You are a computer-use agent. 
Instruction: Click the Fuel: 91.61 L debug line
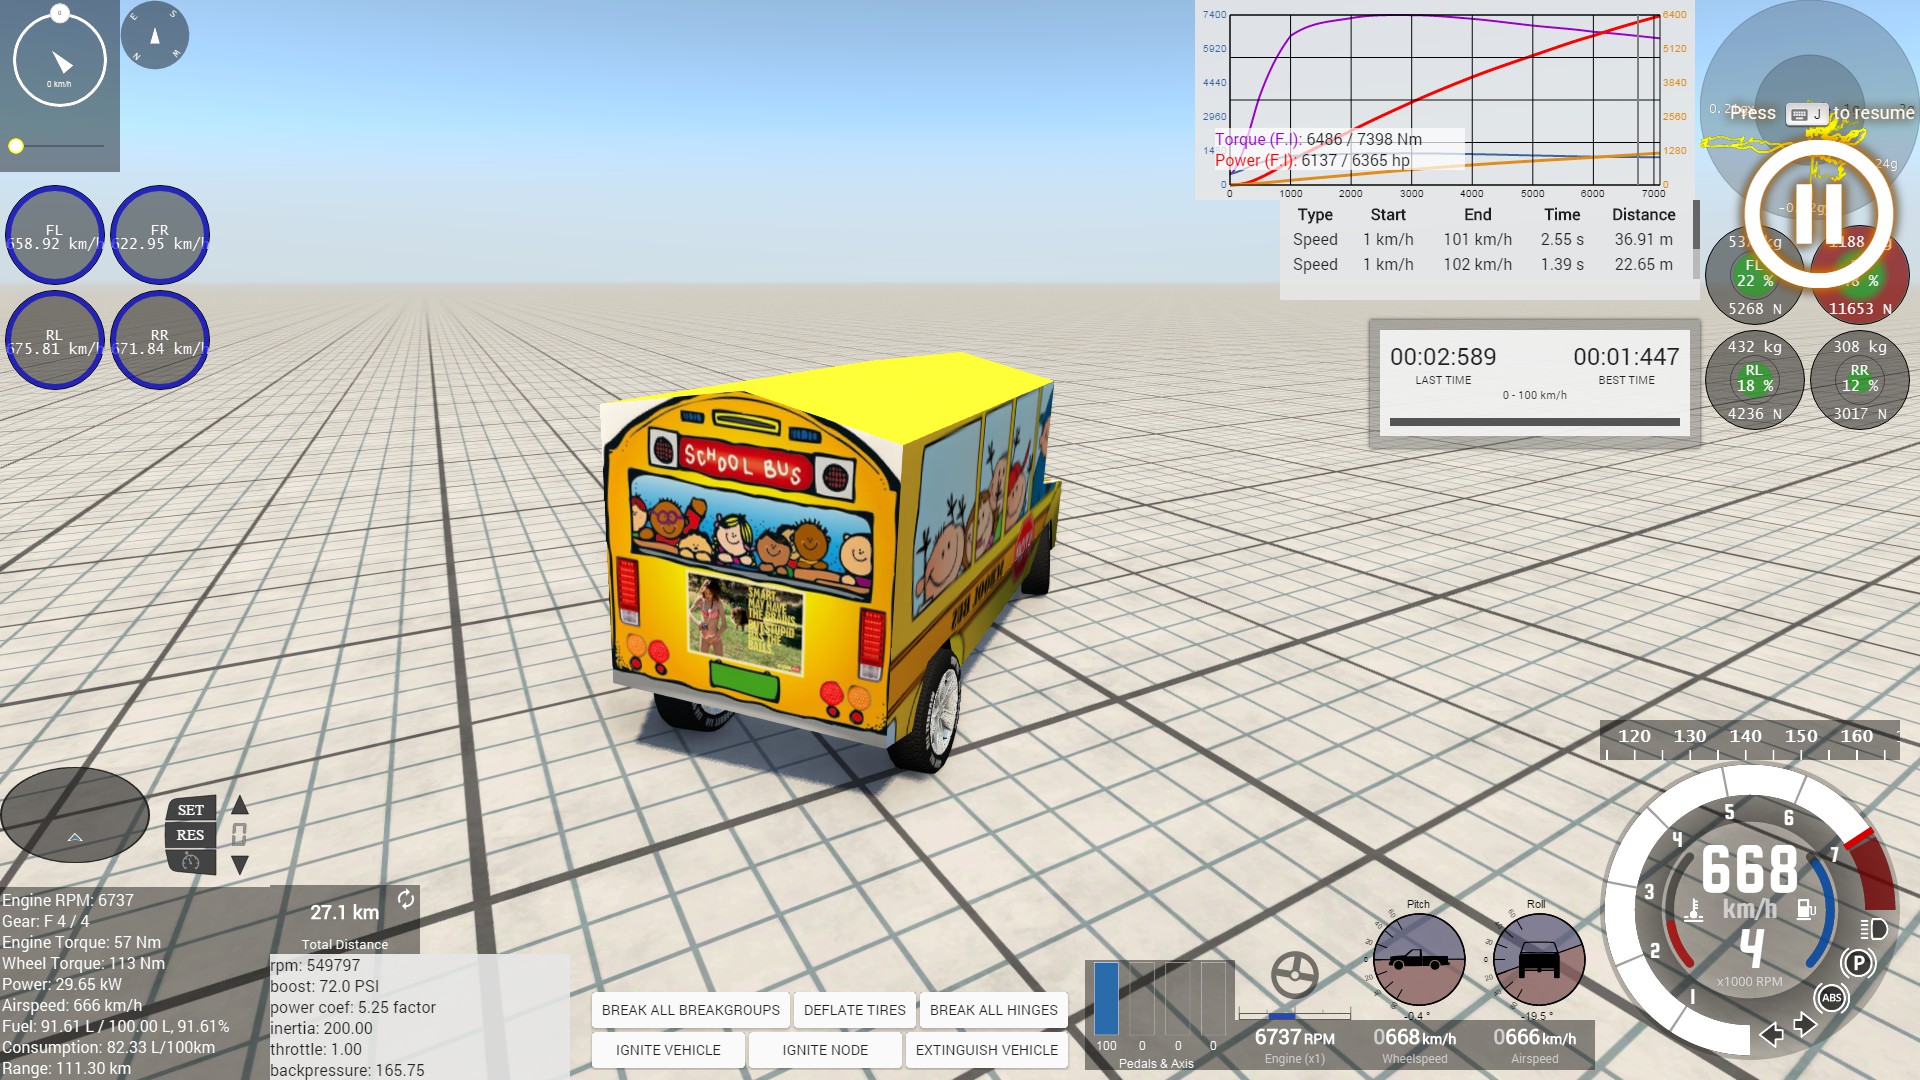click(x=115, y=1026)
